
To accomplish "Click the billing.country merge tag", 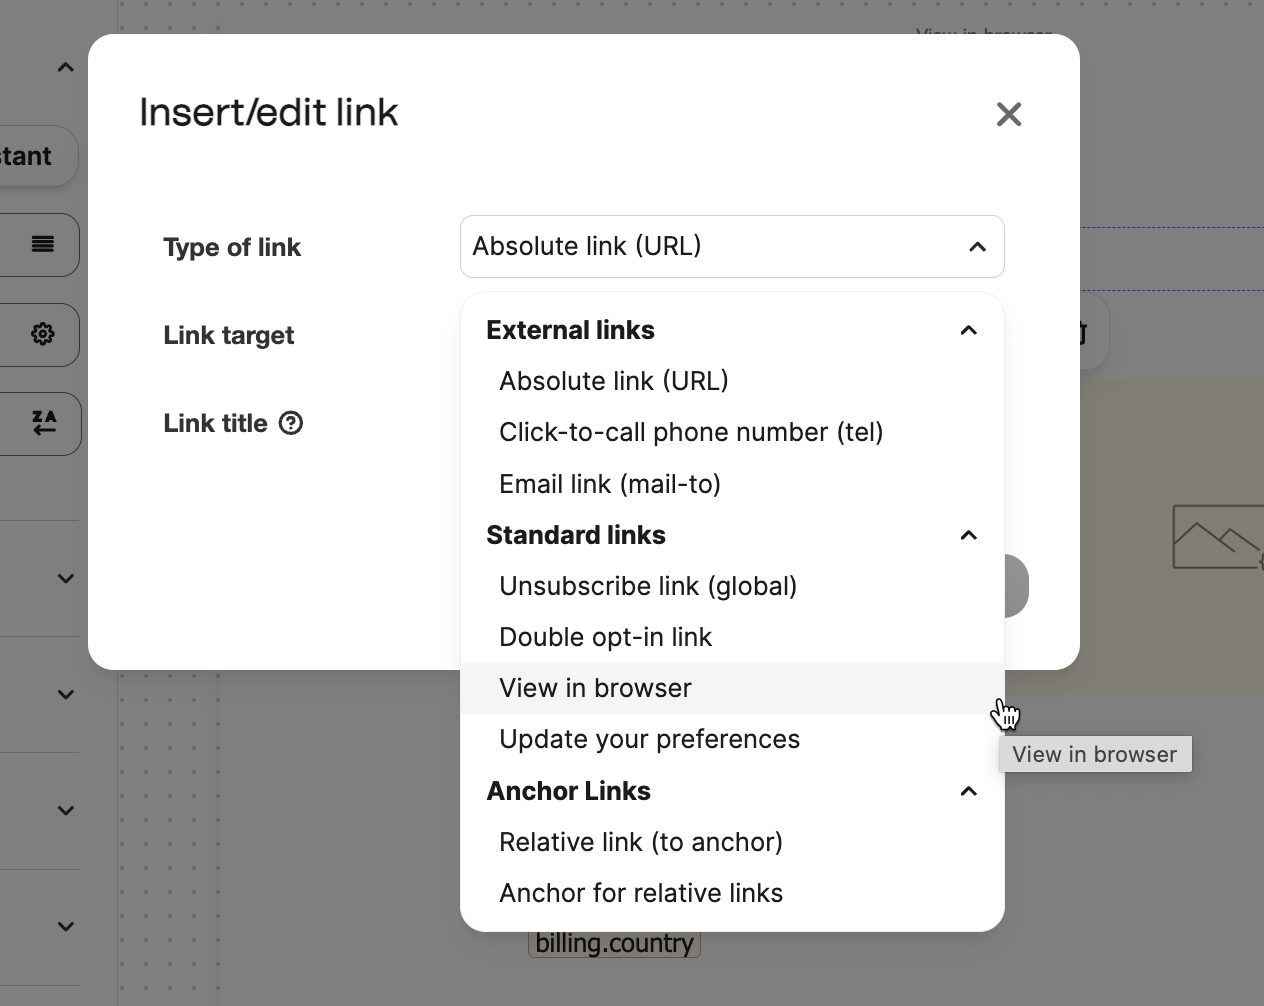I will pyautogui.click(x=614, y=944).
